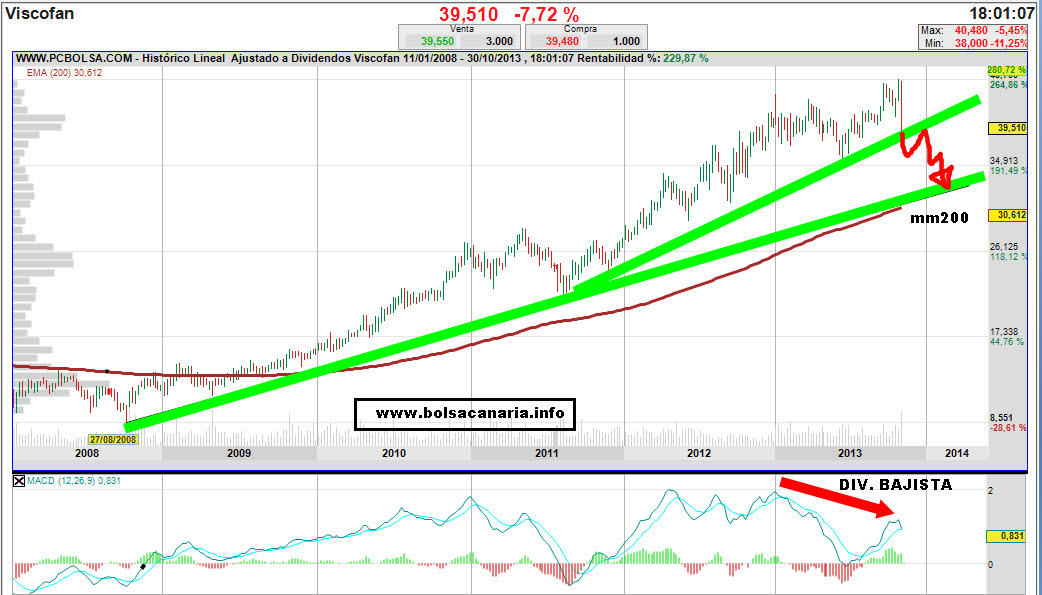Click the 280,72 % top scale tag
The image size is (1042, 595).
[x=1007, y=70]
